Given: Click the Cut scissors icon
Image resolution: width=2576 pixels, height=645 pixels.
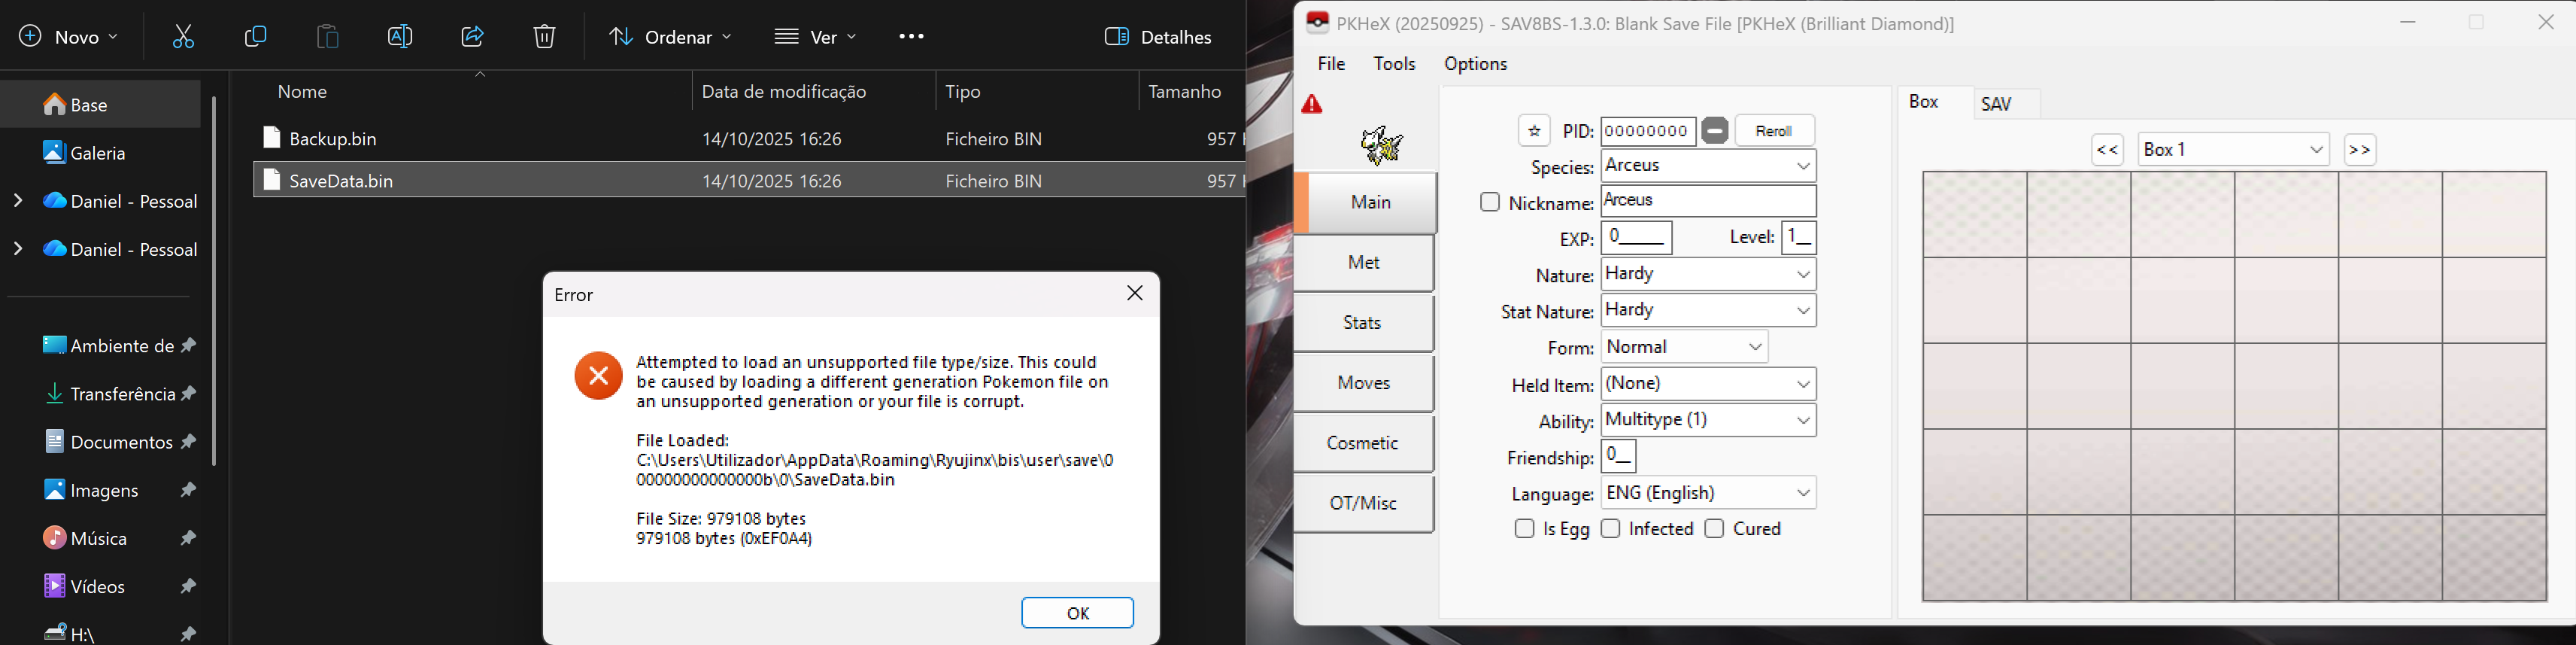Looking at the screenshot, I should click(x=183, y=37).
